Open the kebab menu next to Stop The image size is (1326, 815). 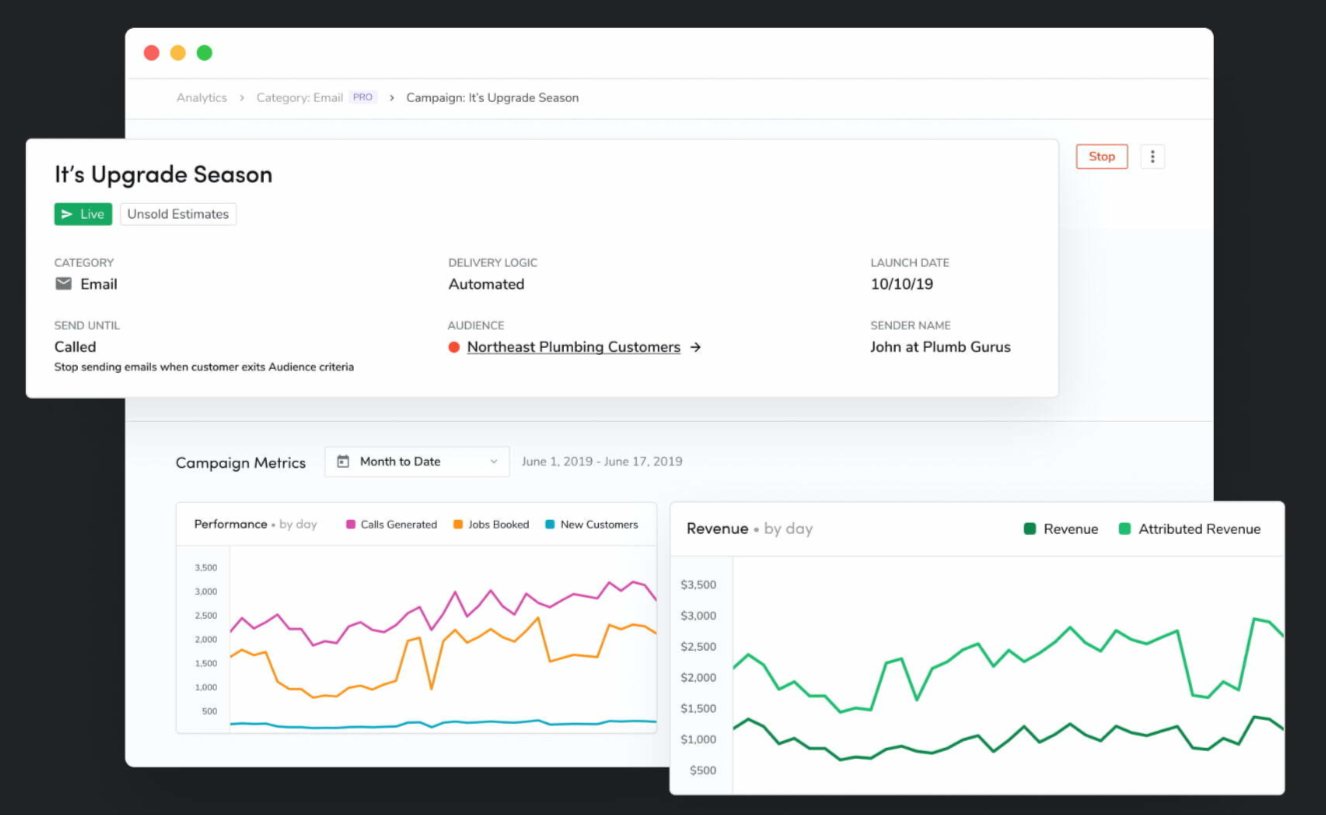pyautogui.click(x=1152, y=156)
